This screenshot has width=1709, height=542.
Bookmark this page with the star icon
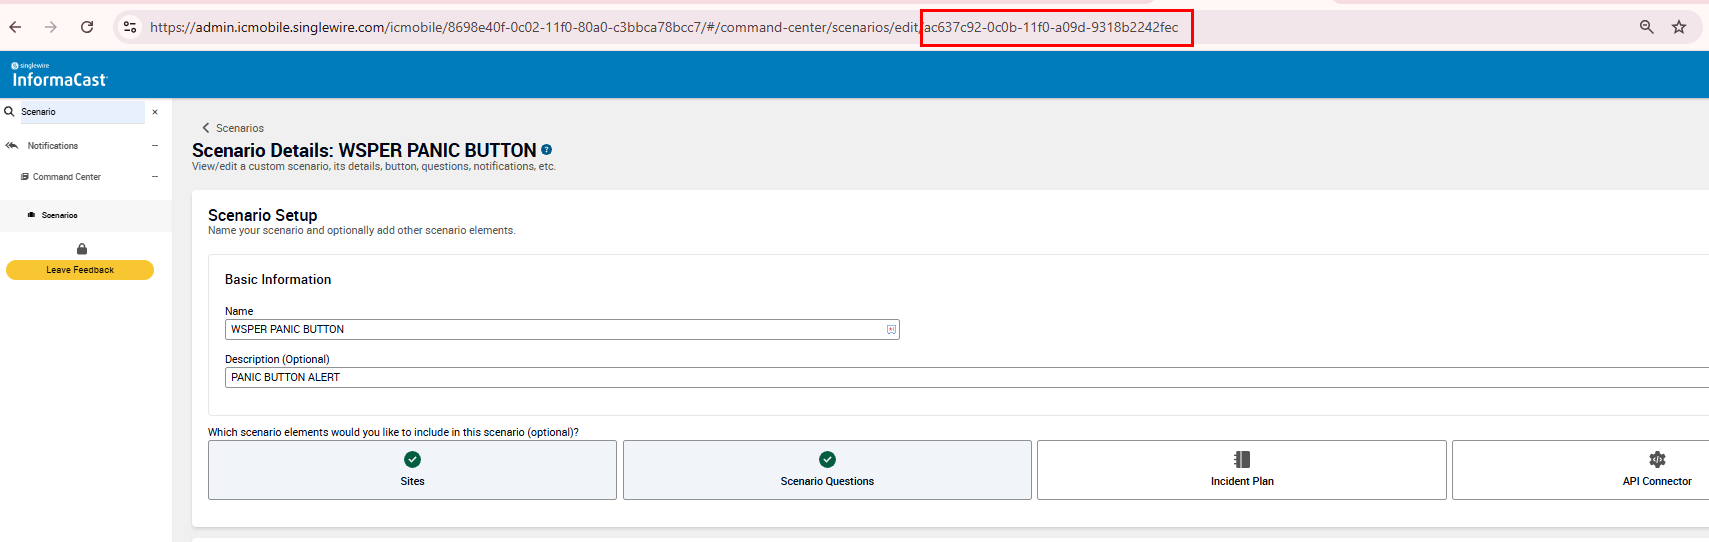pos(1679,27)
